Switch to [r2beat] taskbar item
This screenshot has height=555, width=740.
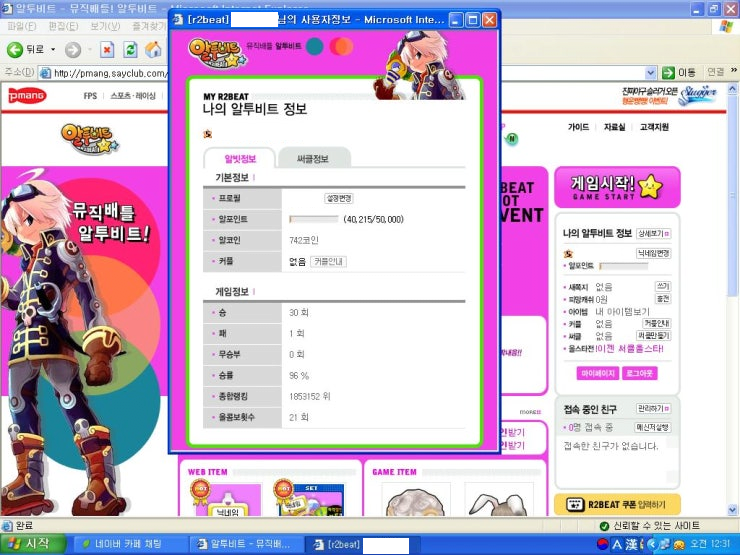(360, 544)
